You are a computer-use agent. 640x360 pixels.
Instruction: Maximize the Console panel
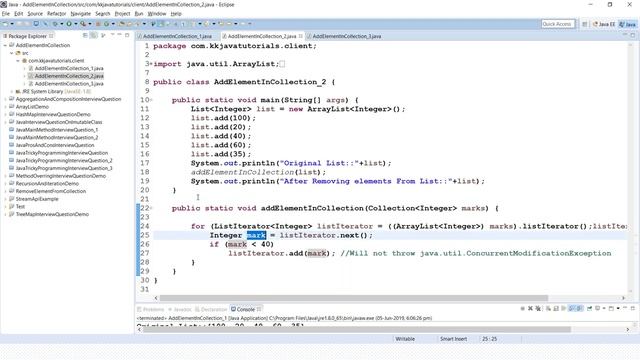coord(633,308)
